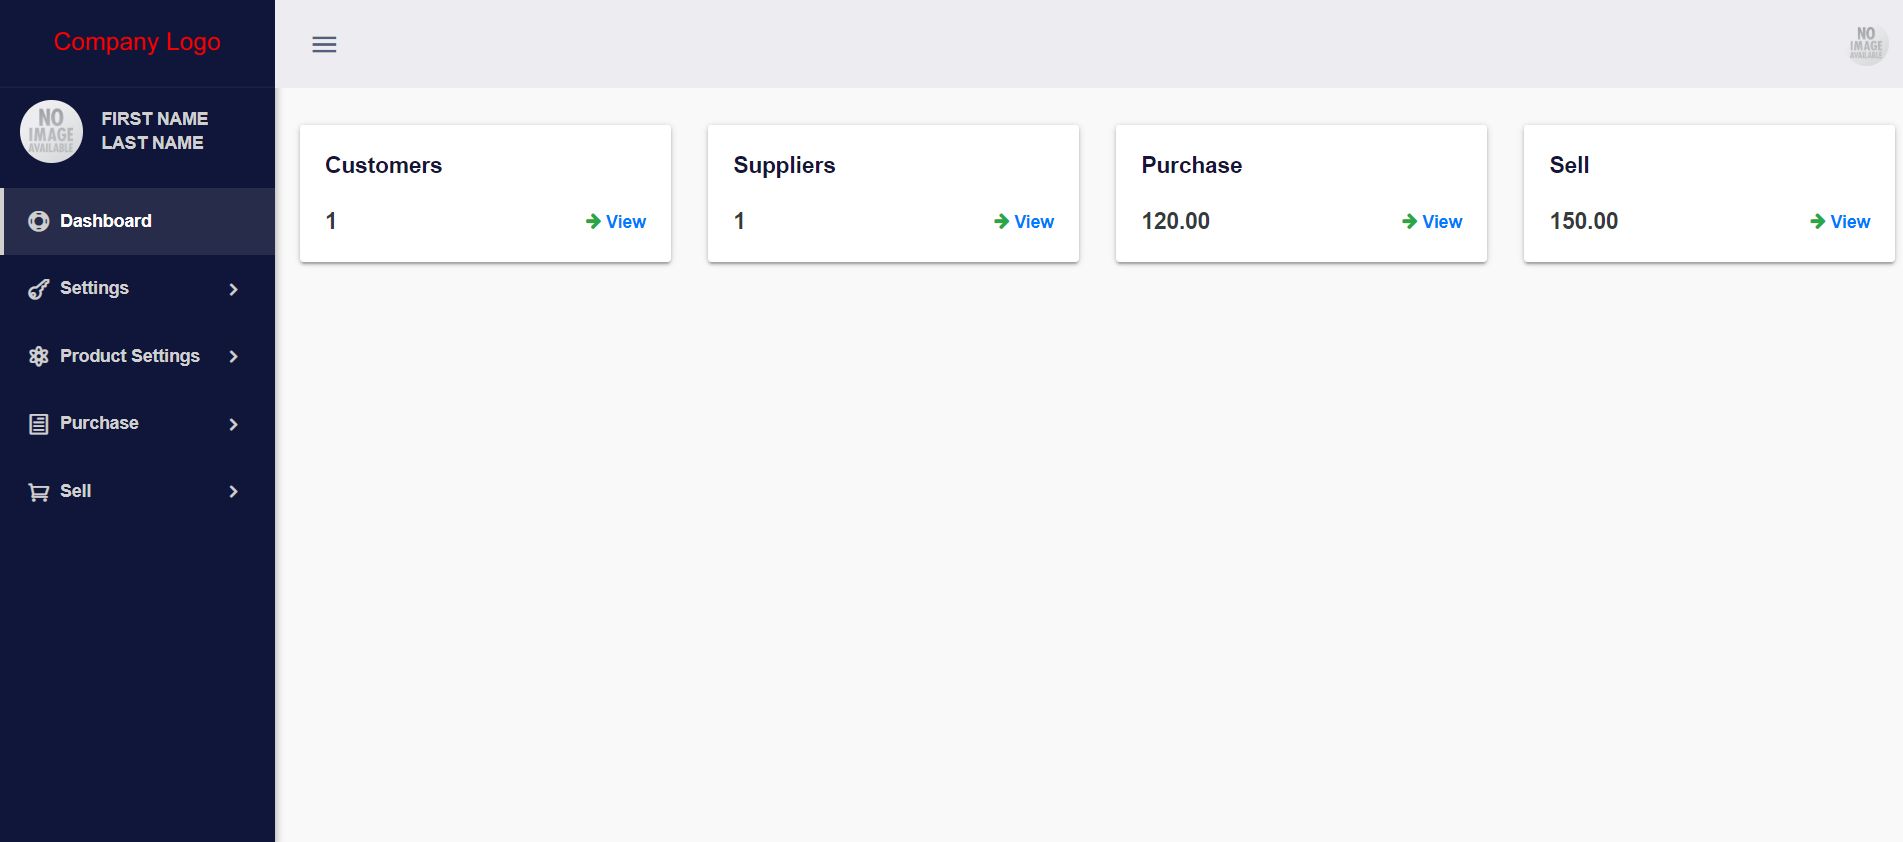This screenshot has height=842, width=1903.
Task: Click green arrow on Sell card
Action: tap(1817, 221)
